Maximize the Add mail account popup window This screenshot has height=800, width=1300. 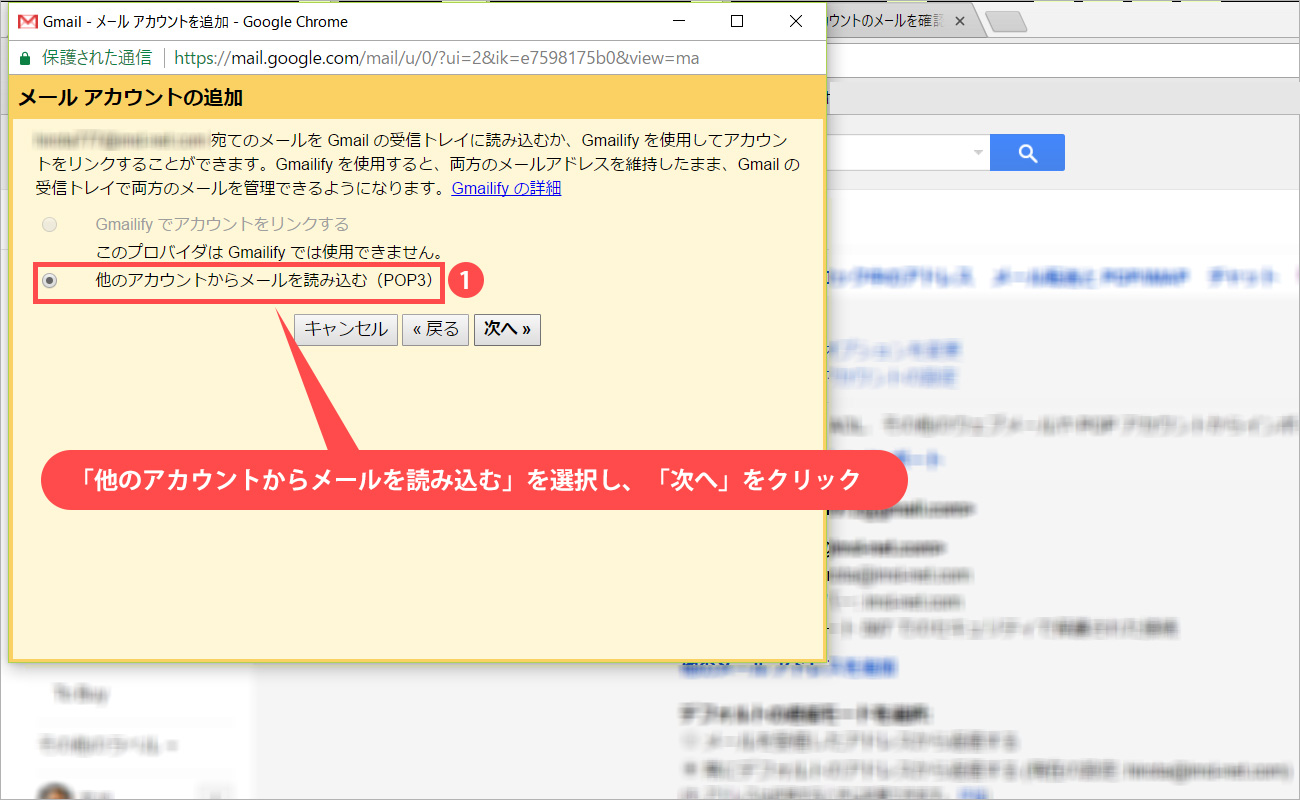click(737, 21)
